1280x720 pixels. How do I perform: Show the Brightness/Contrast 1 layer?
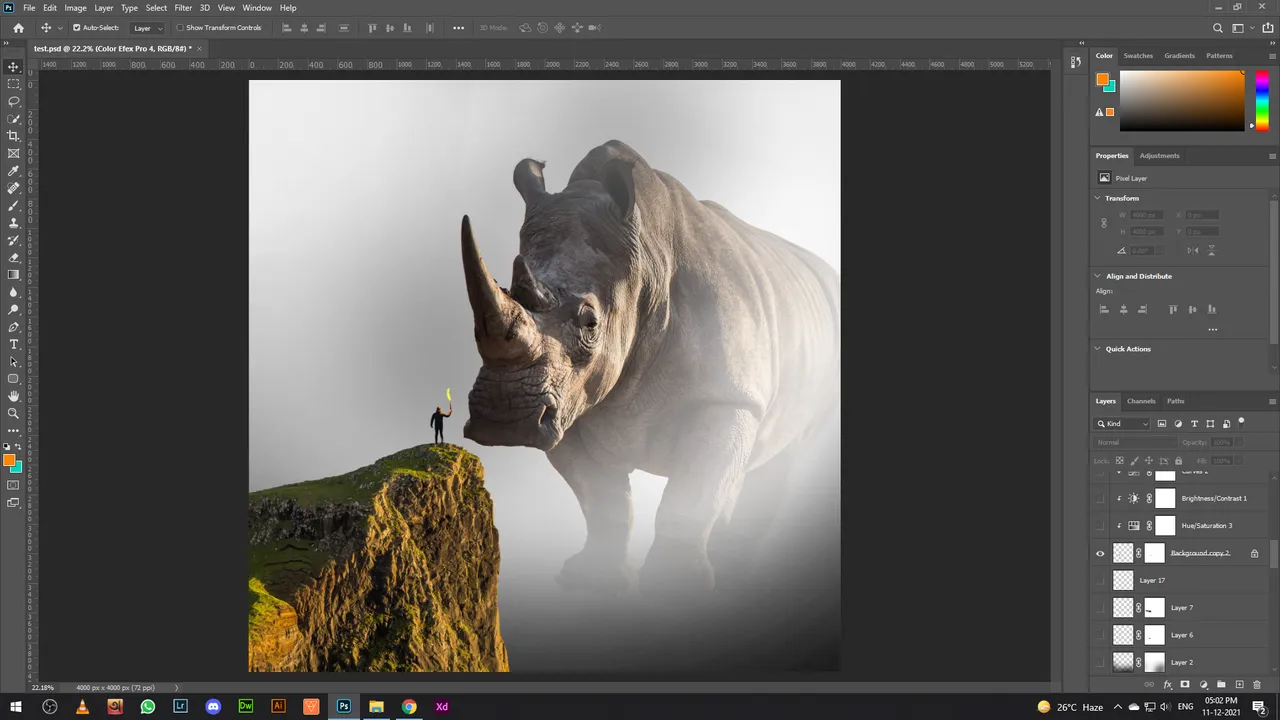pos(1101,498)
